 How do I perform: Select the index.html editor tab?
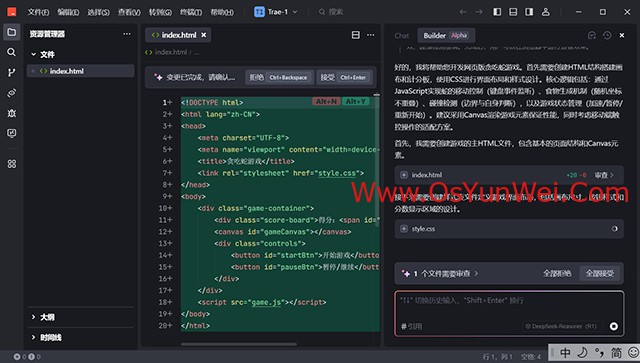pos(178,35)
